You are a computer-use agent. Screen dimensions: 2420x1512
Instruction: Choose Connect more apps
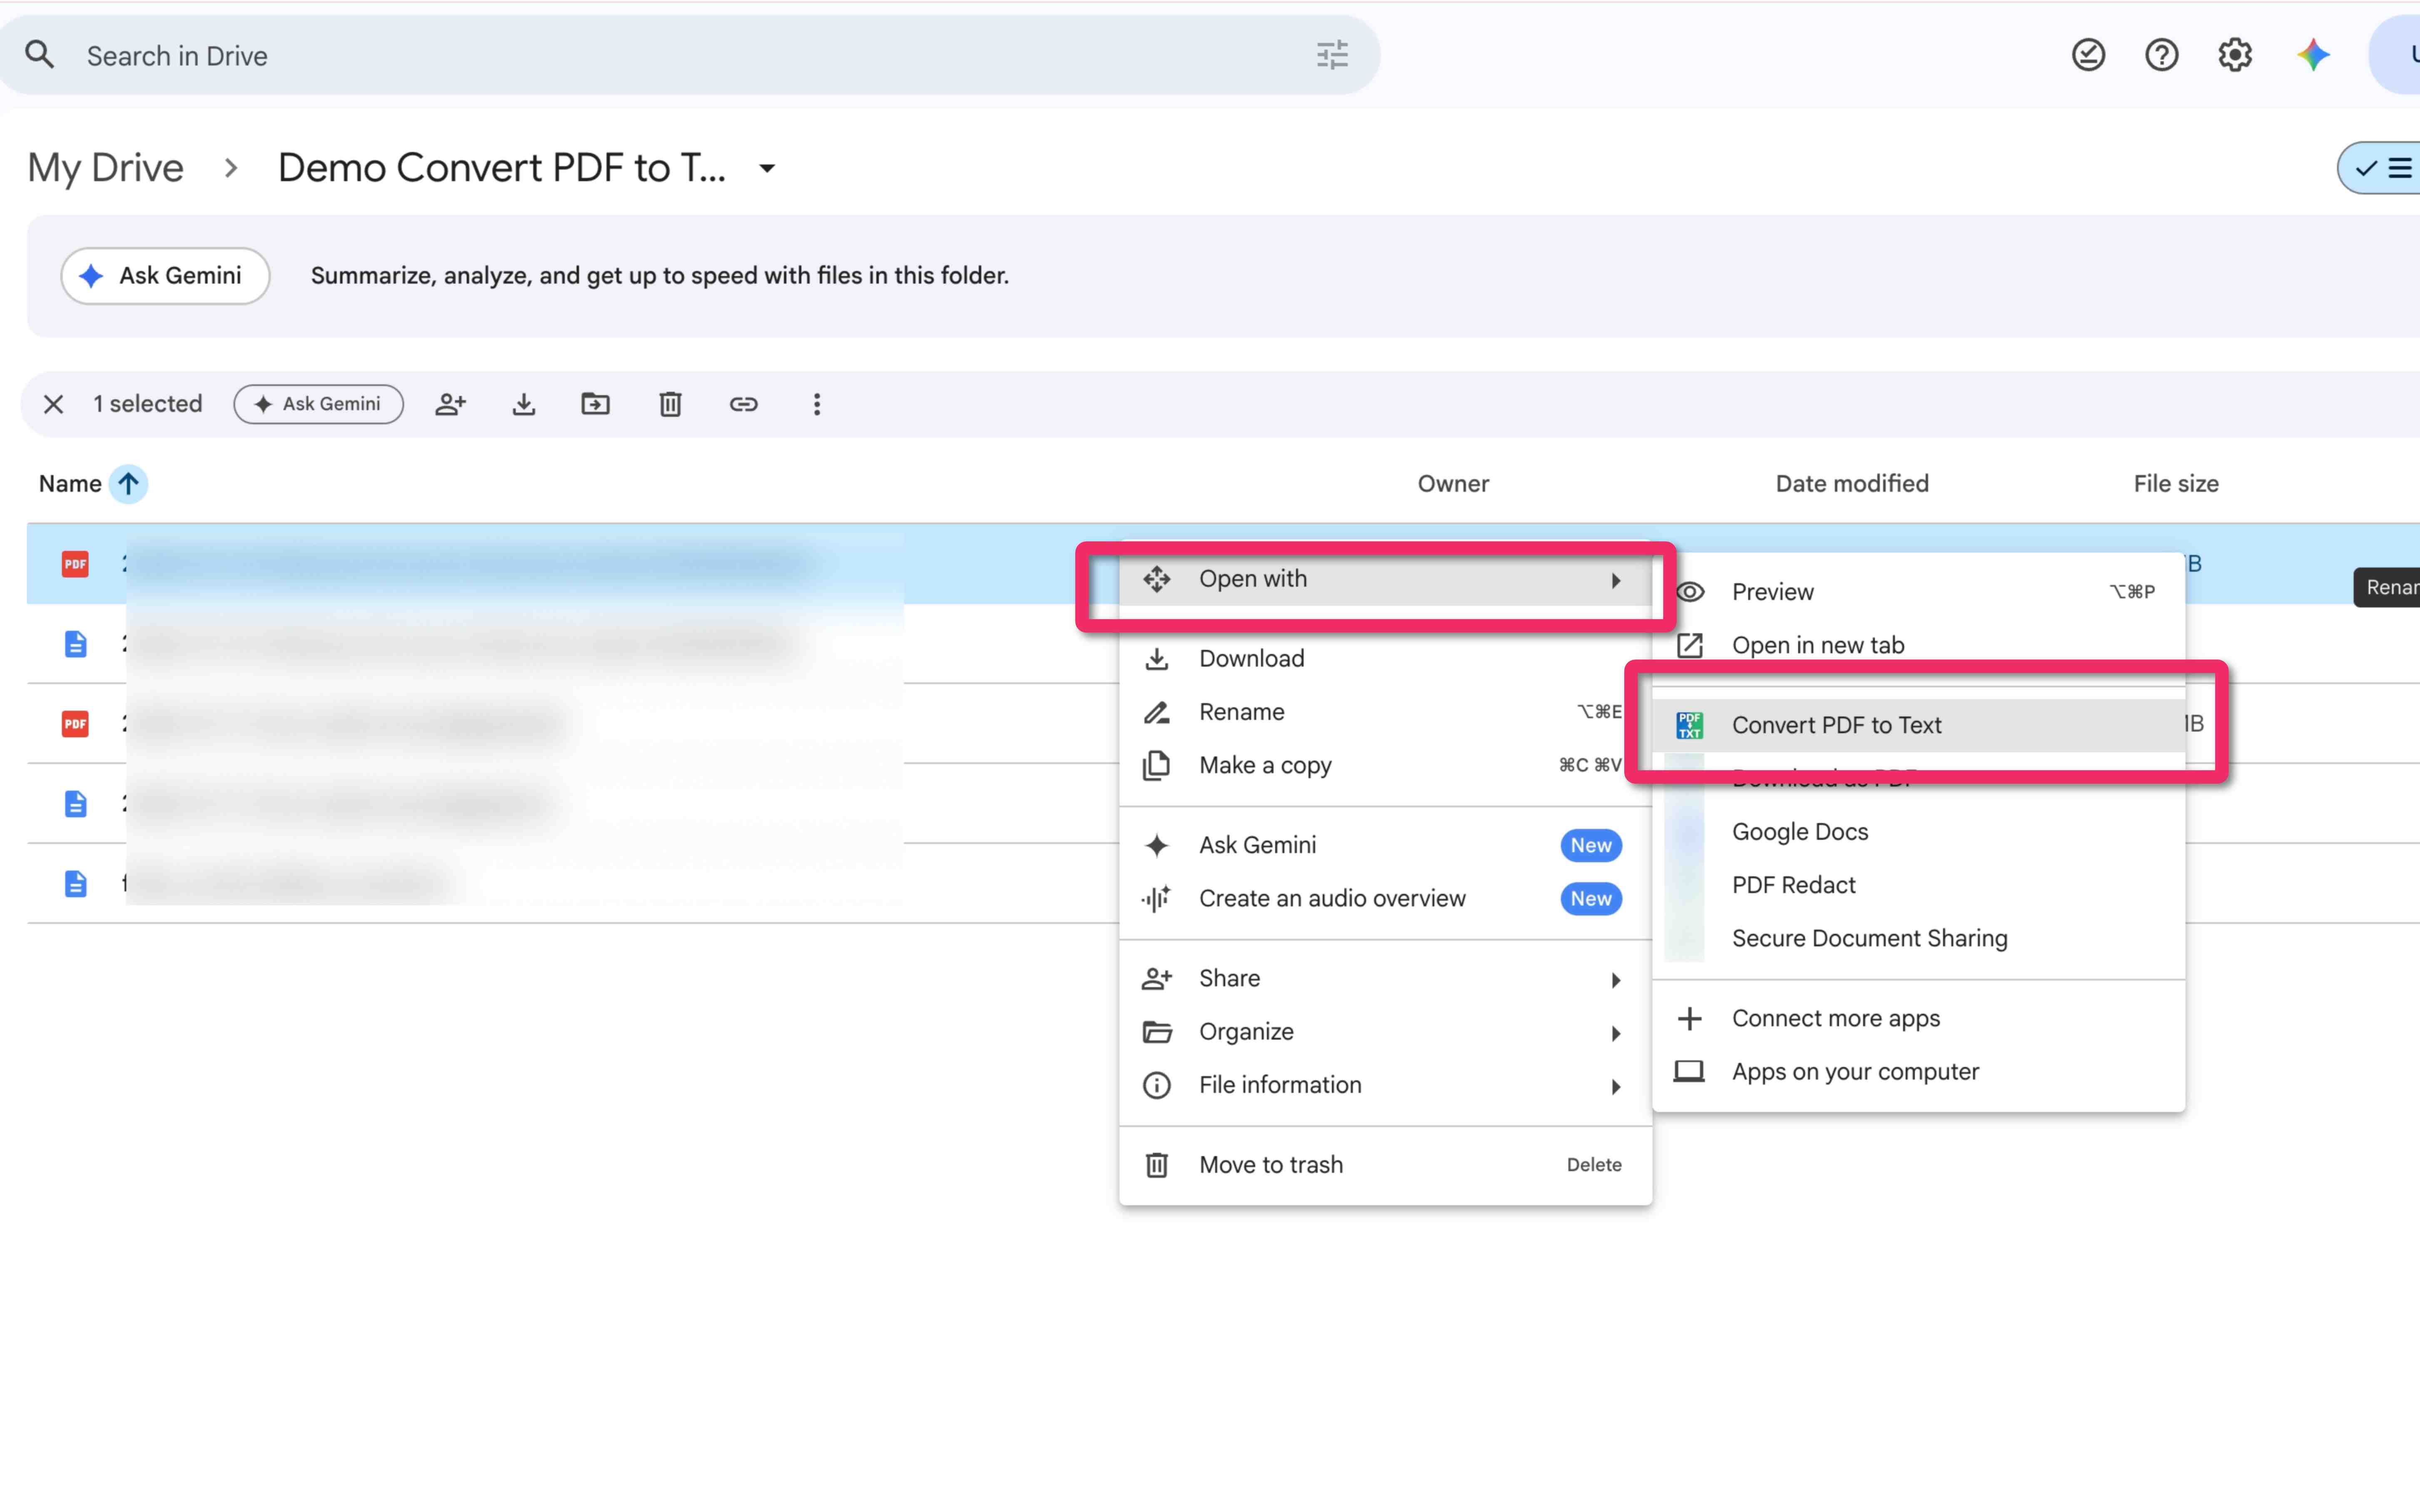pos(1918,1019)
